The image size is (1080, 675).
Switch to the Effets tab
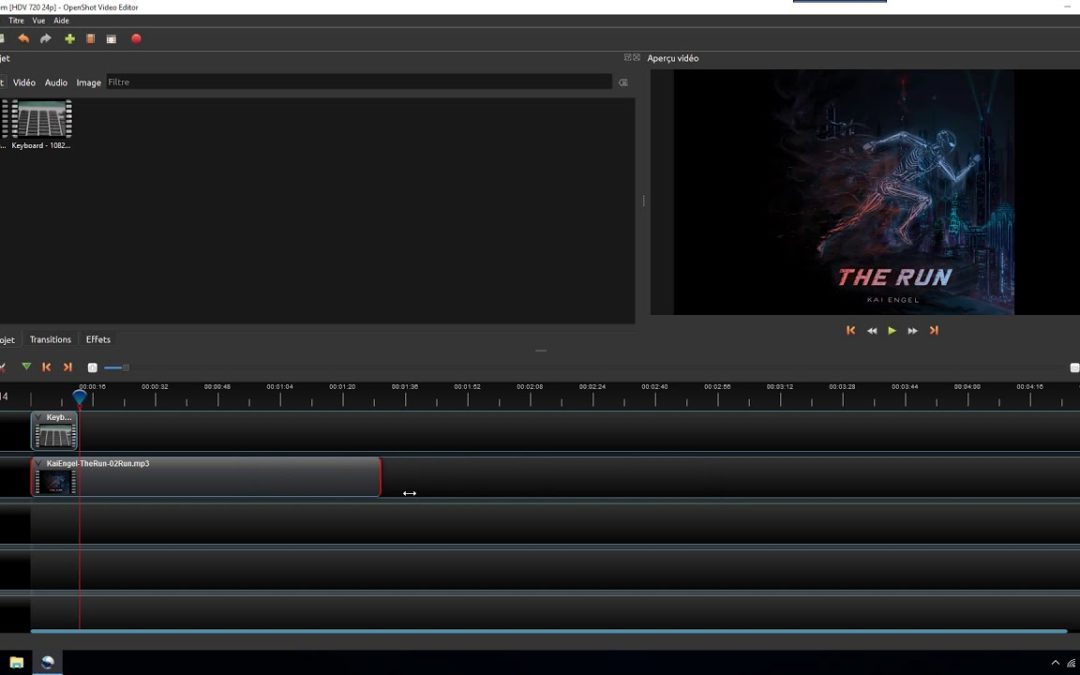point(98,339)
